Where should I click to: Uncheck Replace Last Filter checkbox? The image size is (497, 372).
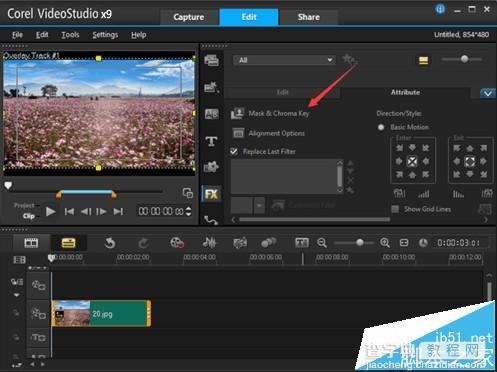(234, 152)
